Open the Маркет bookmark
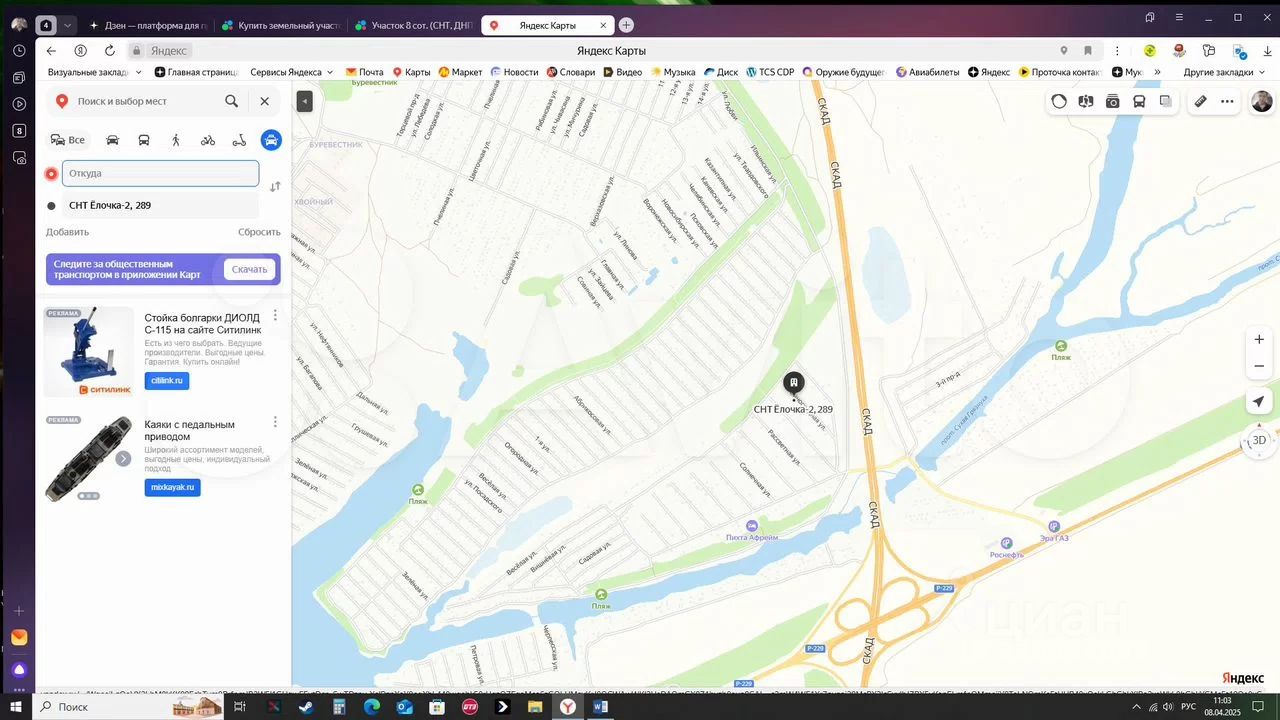1280x720 pixels. 460,72
